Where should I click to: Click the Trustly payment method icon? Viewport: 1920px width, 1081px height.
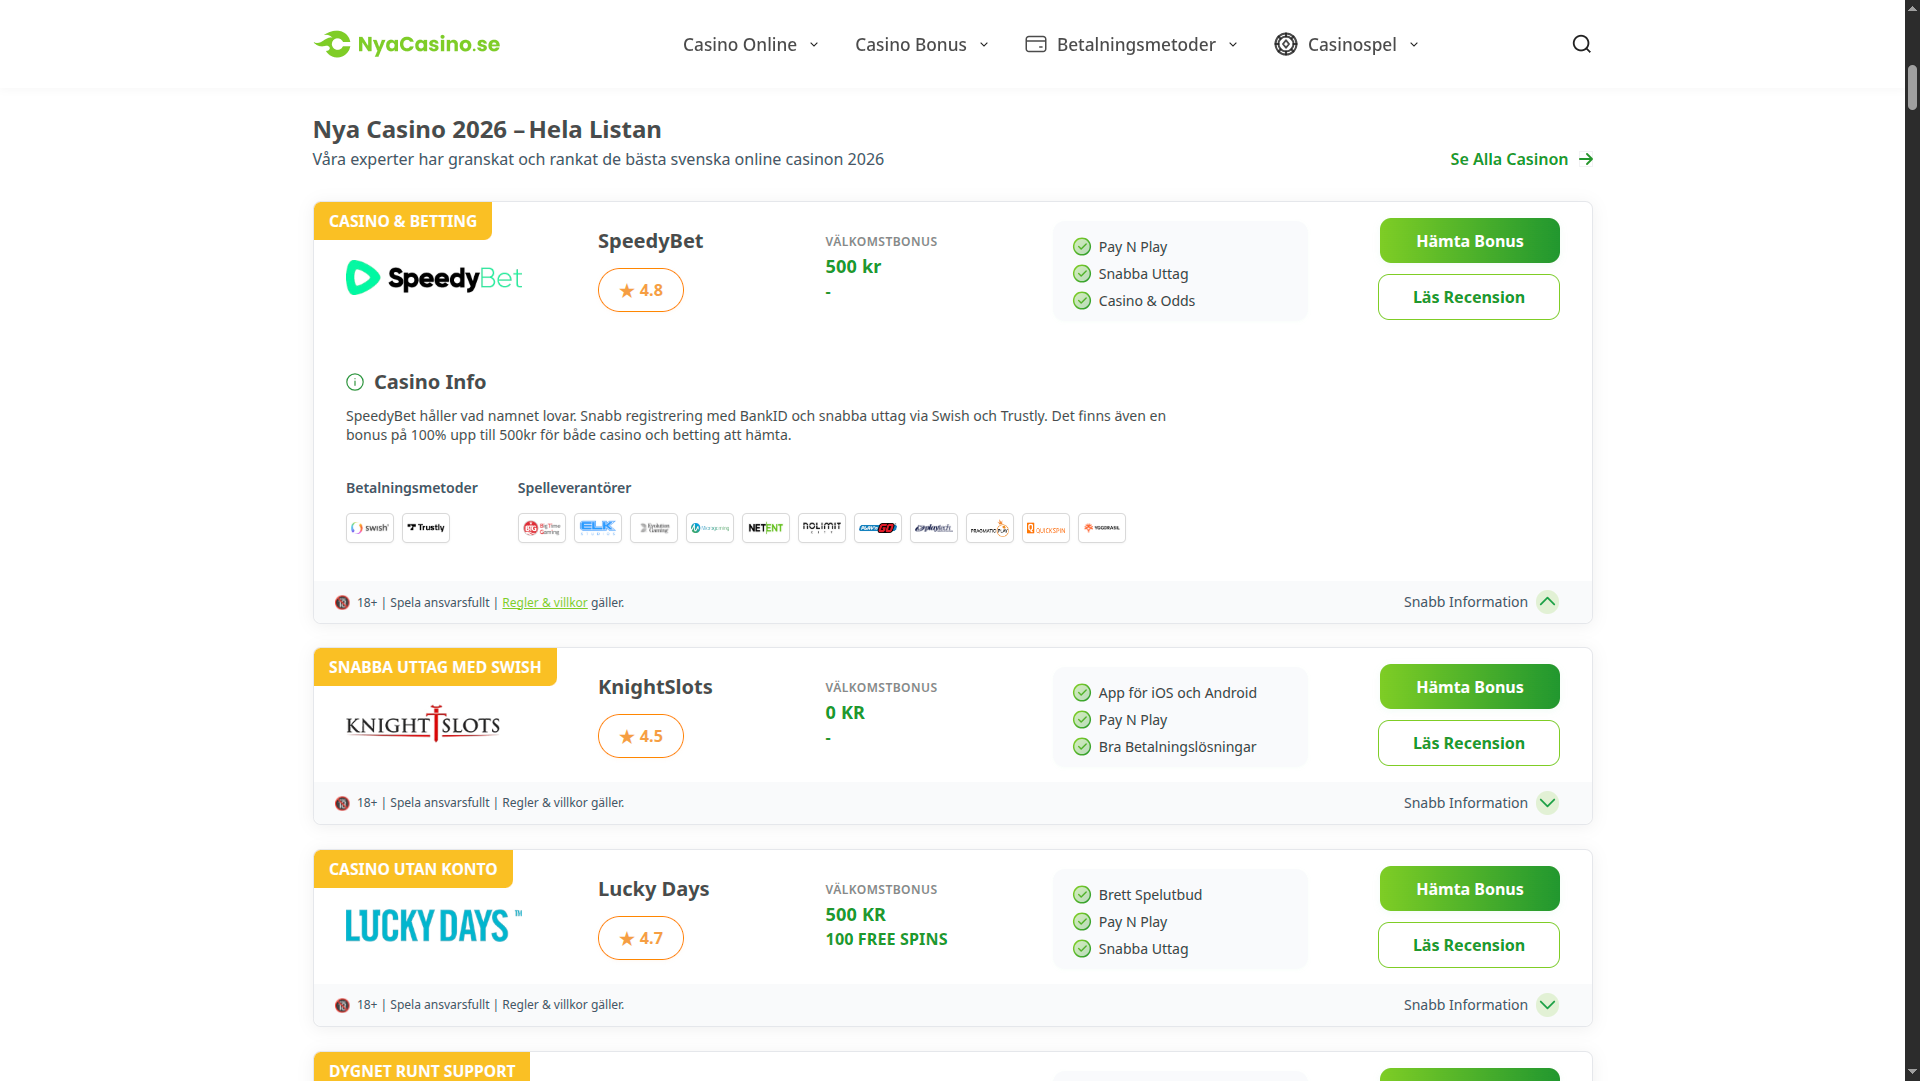tap(426, 528)
